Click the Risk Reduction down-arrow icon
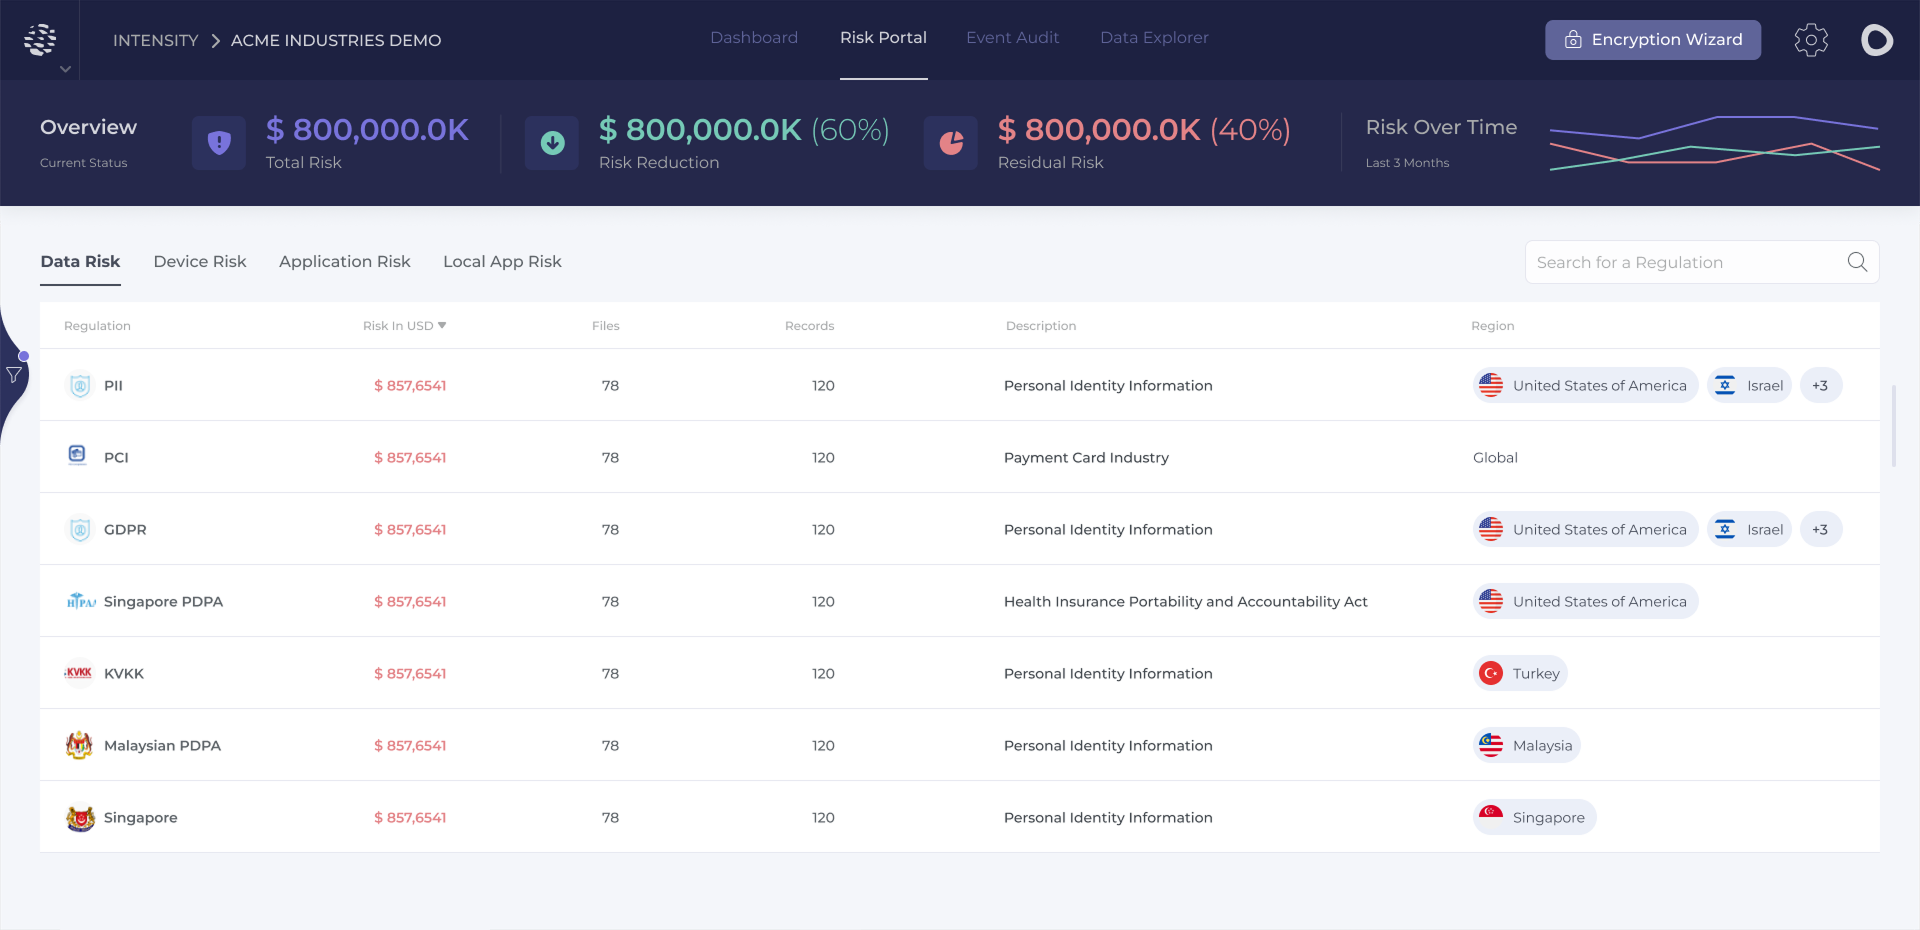The width and height of the screenshot is (1920, 930). pos(552,143)
